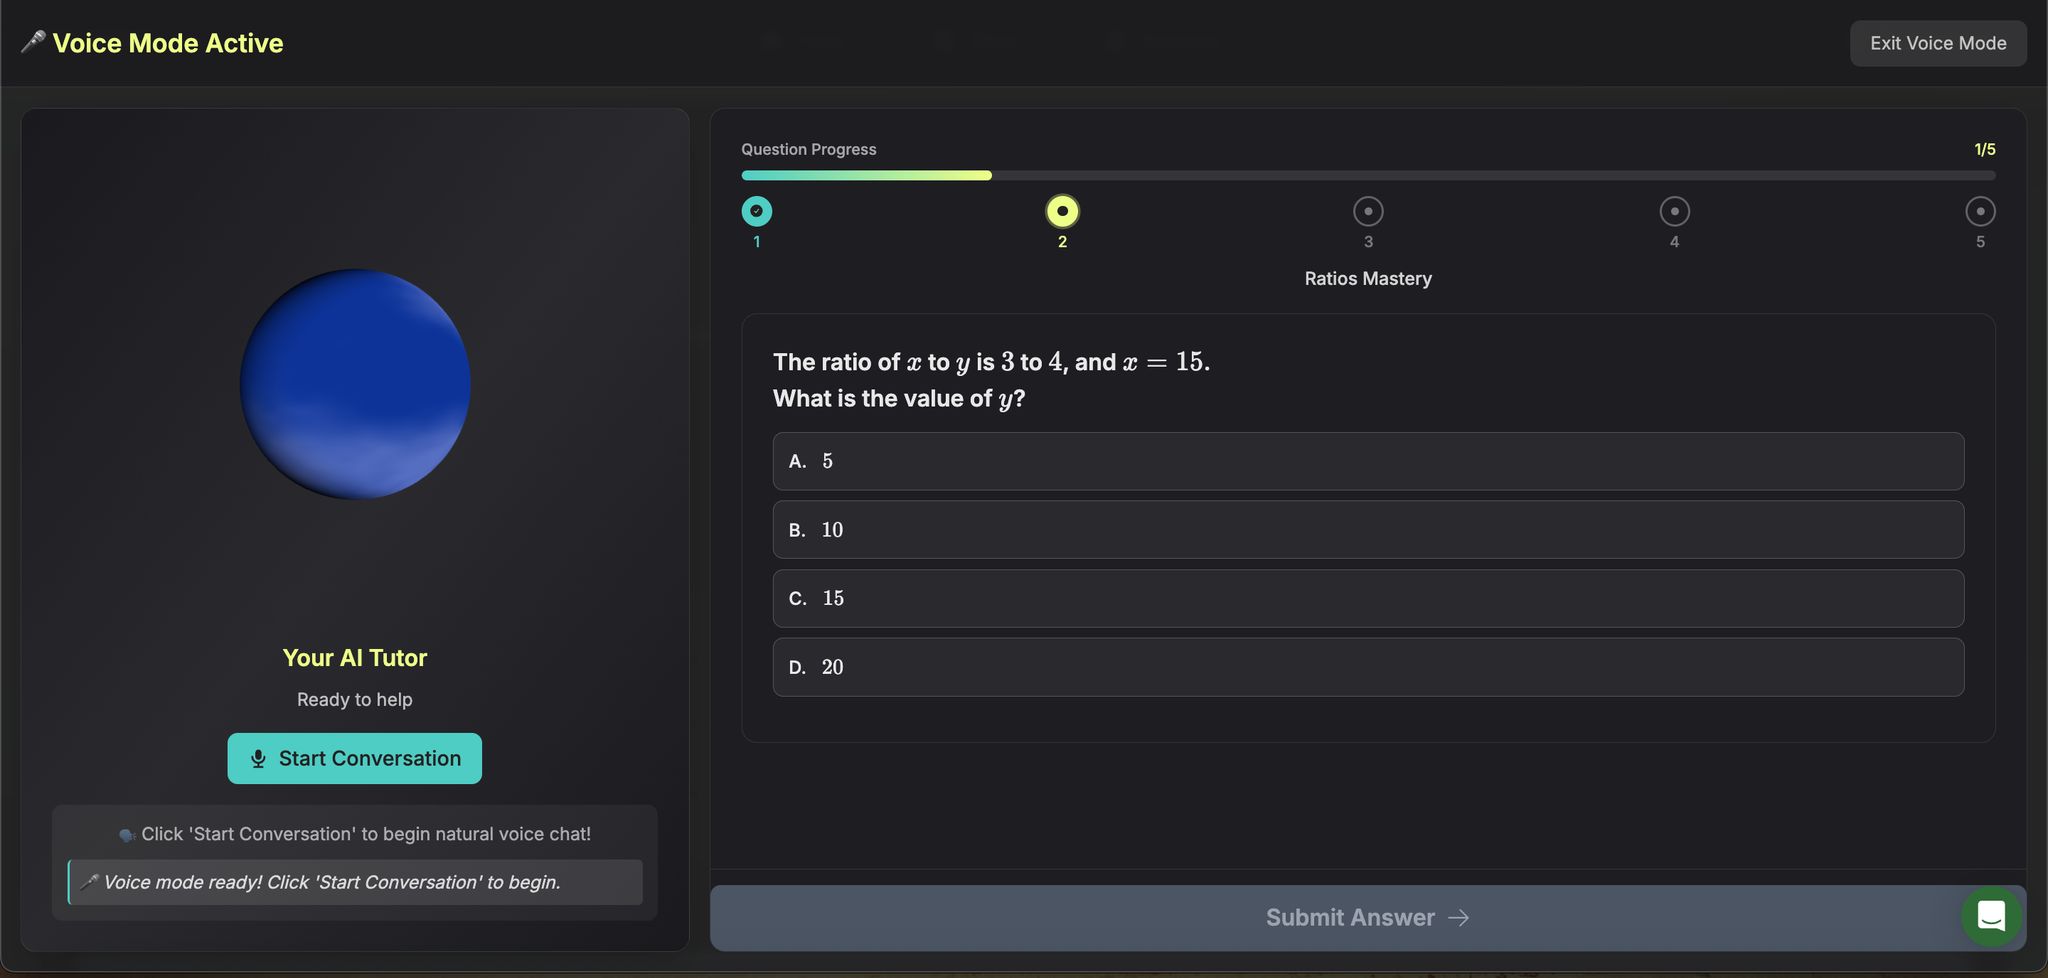This screenshot has height=978, width=2048.
Task: Select current question step 2 marker
Action: [1062, 211]
